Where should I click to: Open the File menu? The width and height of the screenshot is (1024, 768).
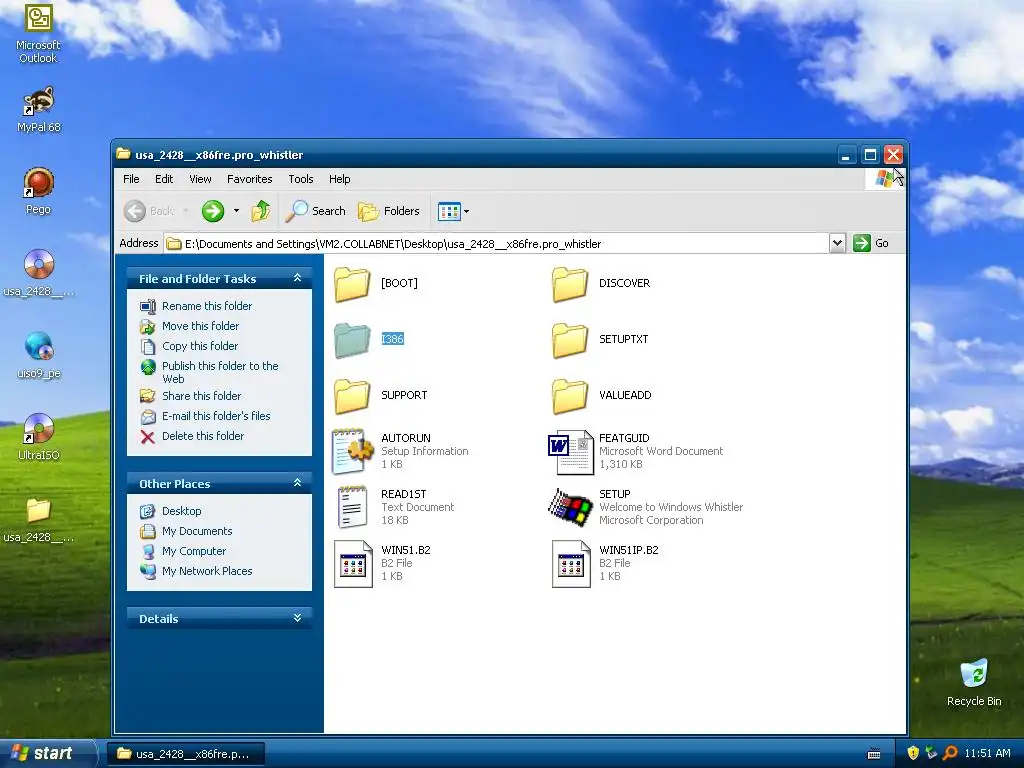(x=131, y=179)
